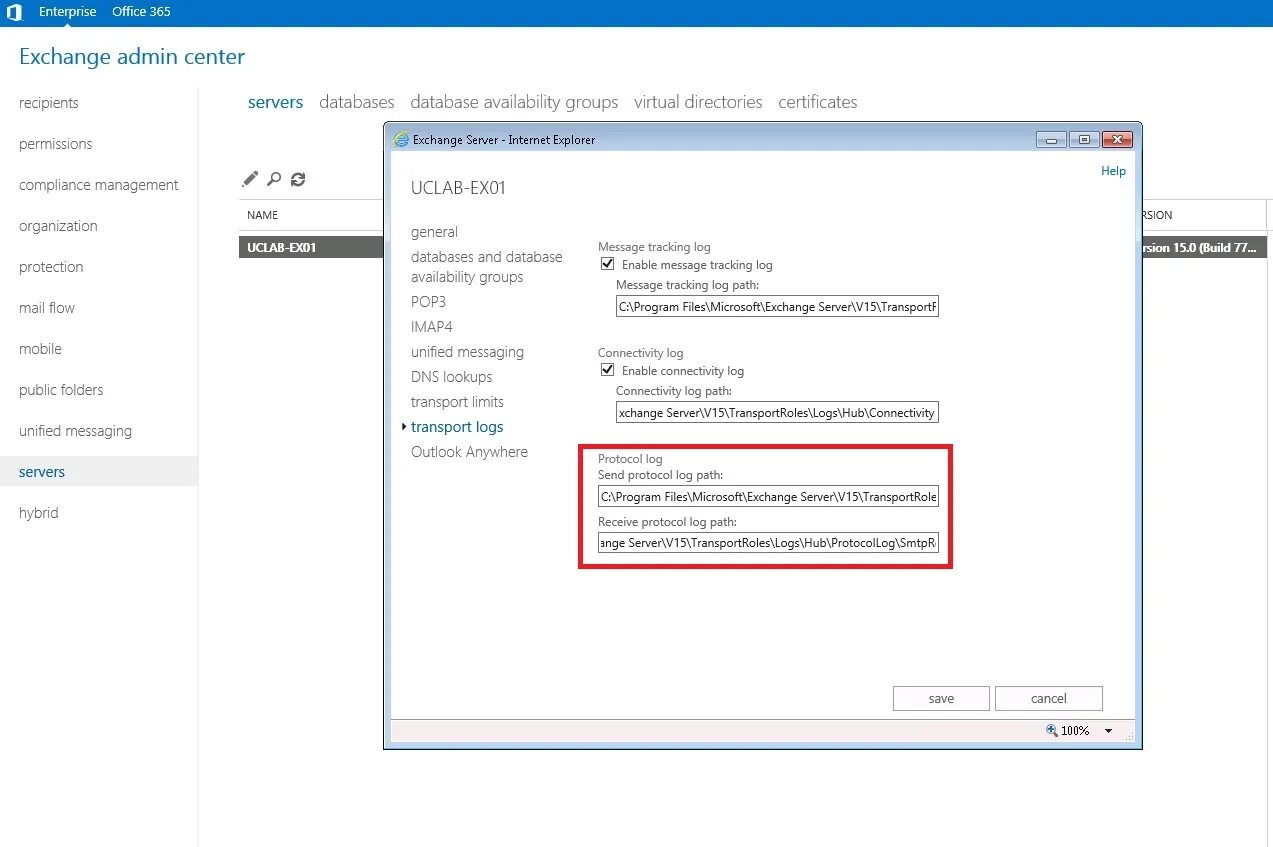Click the Connectivity log path field
The width and height of the screenshot is (1273, 847).
777,413
